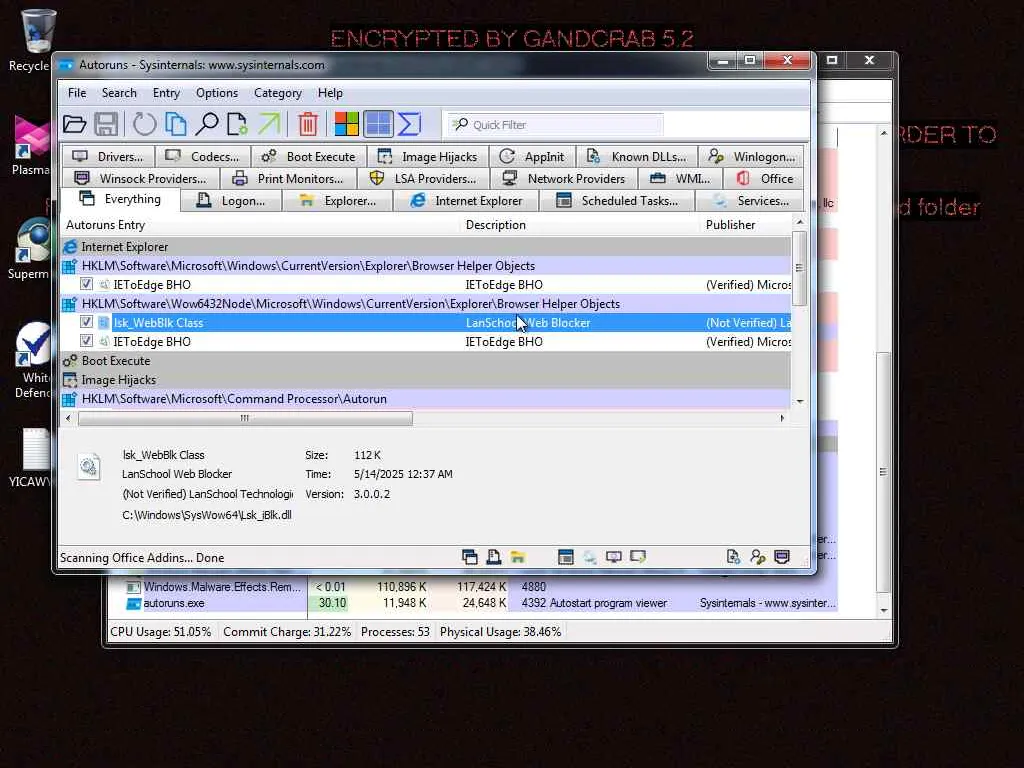Viewport: 1024px width, 768px height.
Task: Click the Save floppy disk icon
Action: [x=106, y=124]
